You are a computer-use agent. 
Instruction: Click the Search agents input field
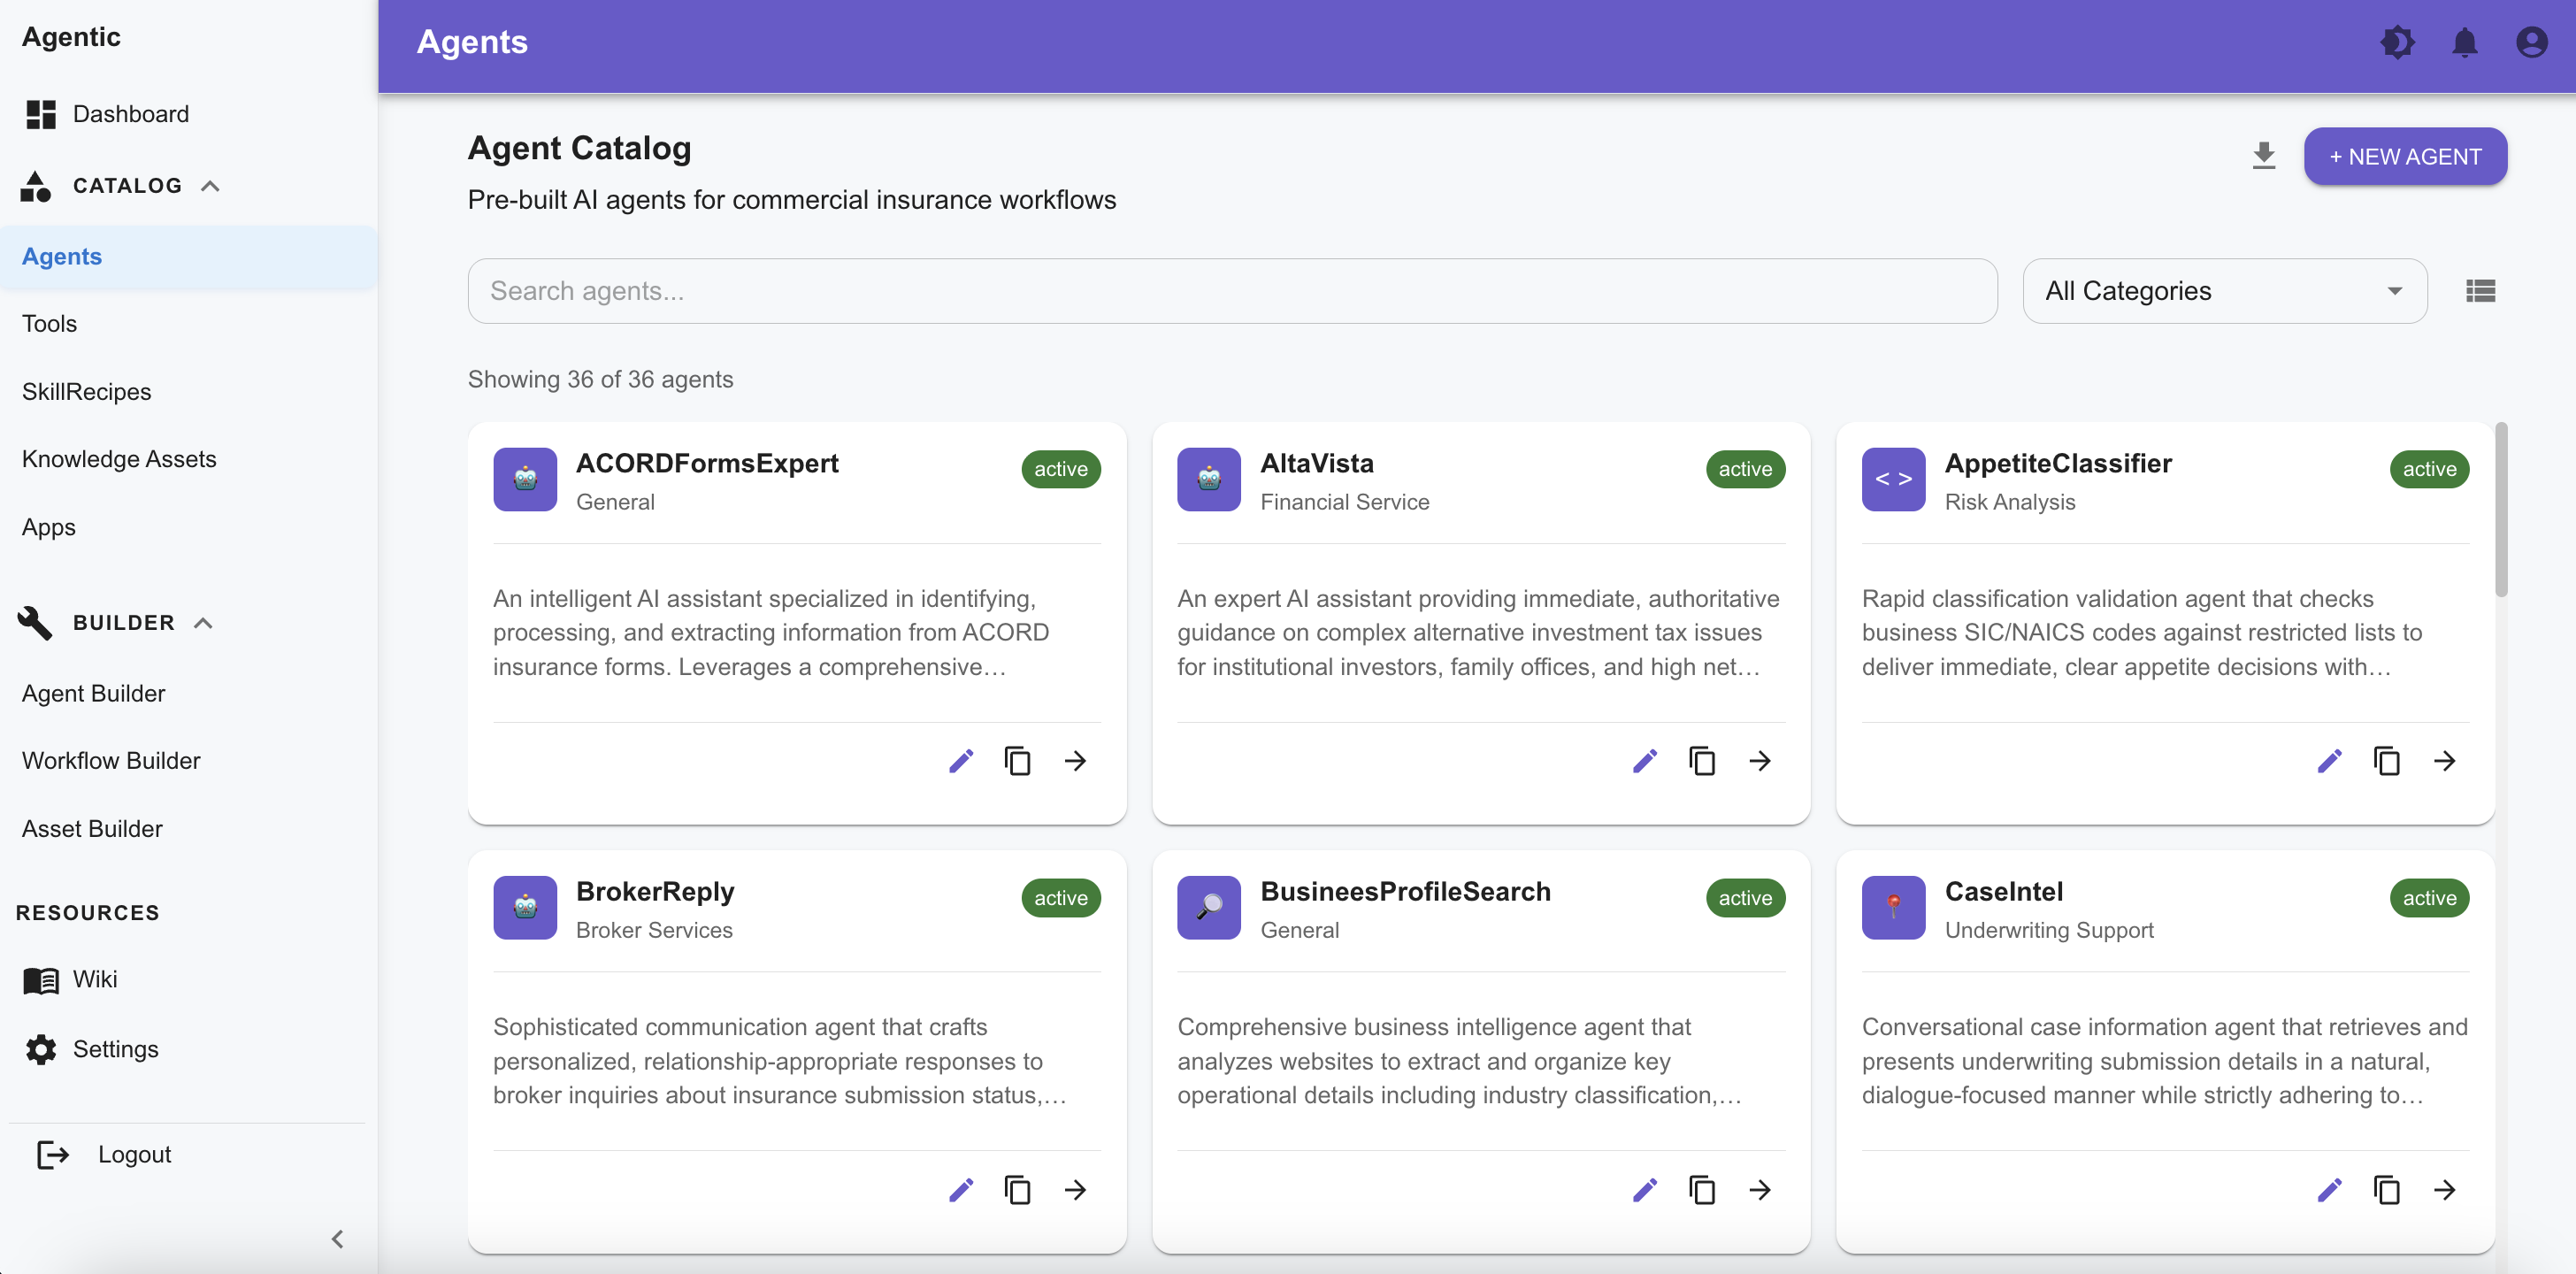[1231, 291]
